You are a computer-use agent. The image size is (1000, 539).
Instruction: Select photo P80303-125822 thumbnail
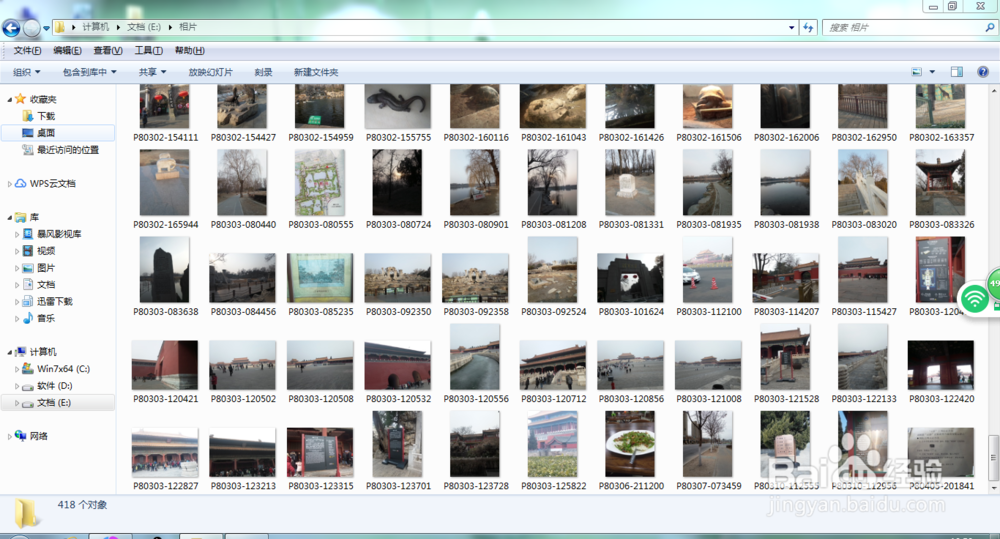pos(553,444)
